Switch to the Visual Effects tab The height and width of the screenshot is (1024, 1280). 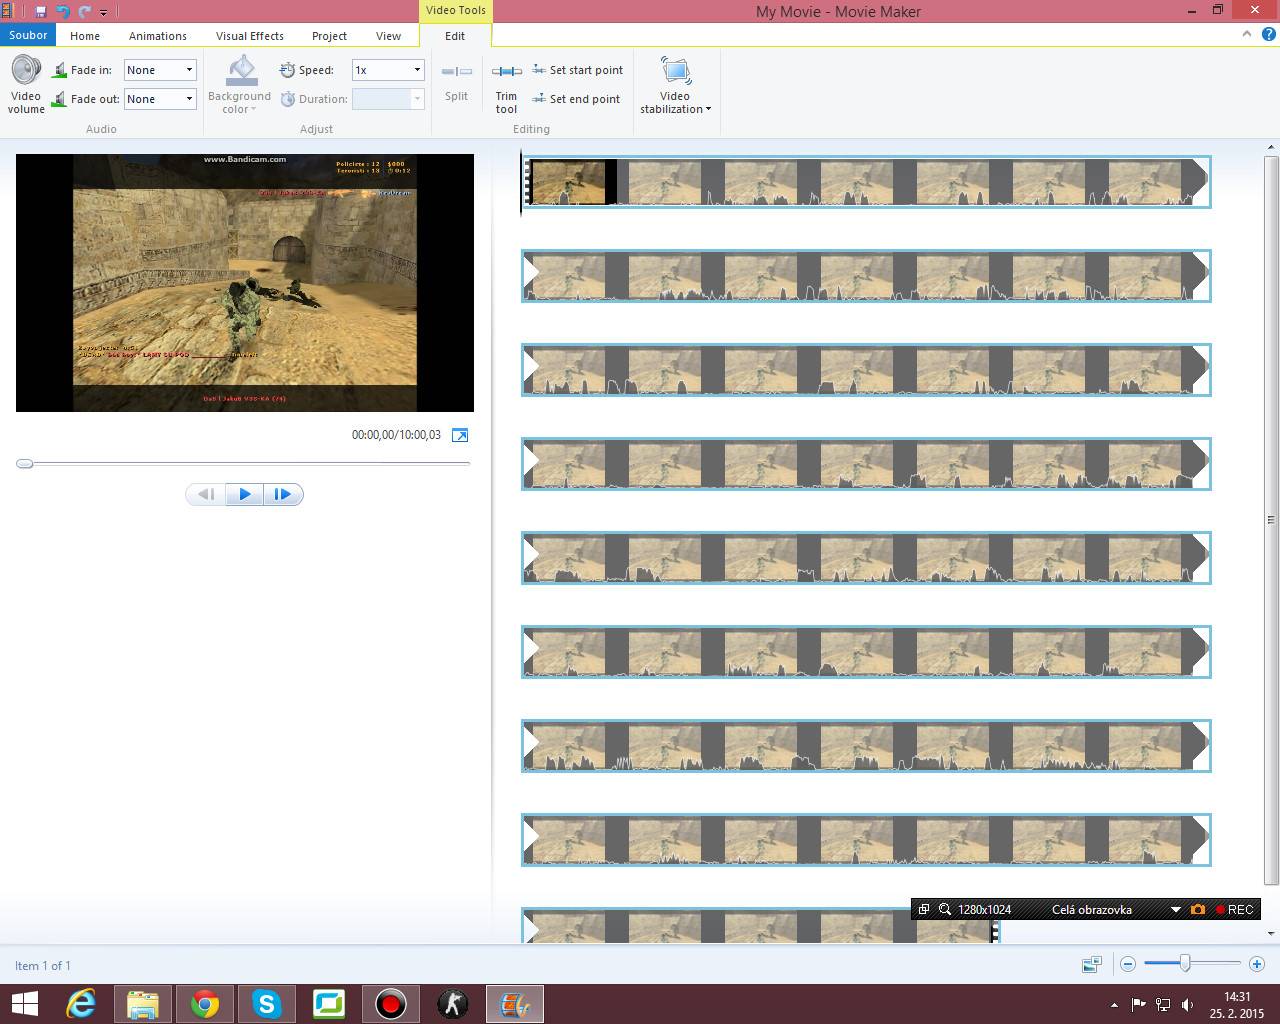[250, 36]
